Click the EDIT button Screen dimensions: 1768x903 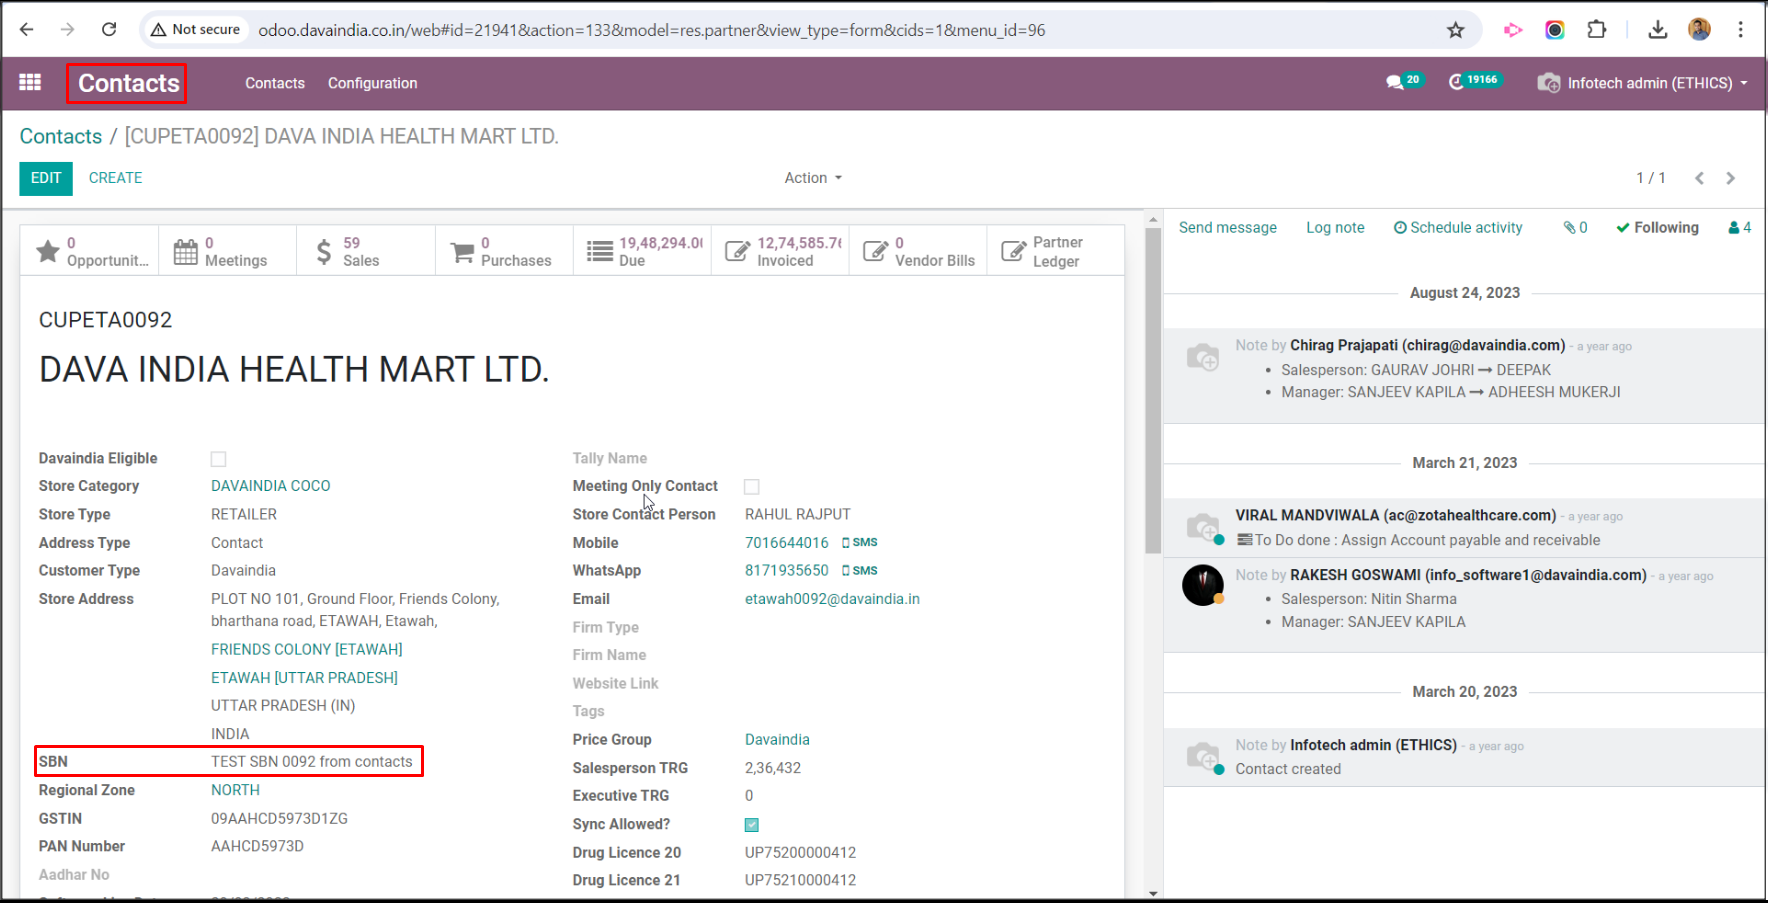click(x=46, y=178)
